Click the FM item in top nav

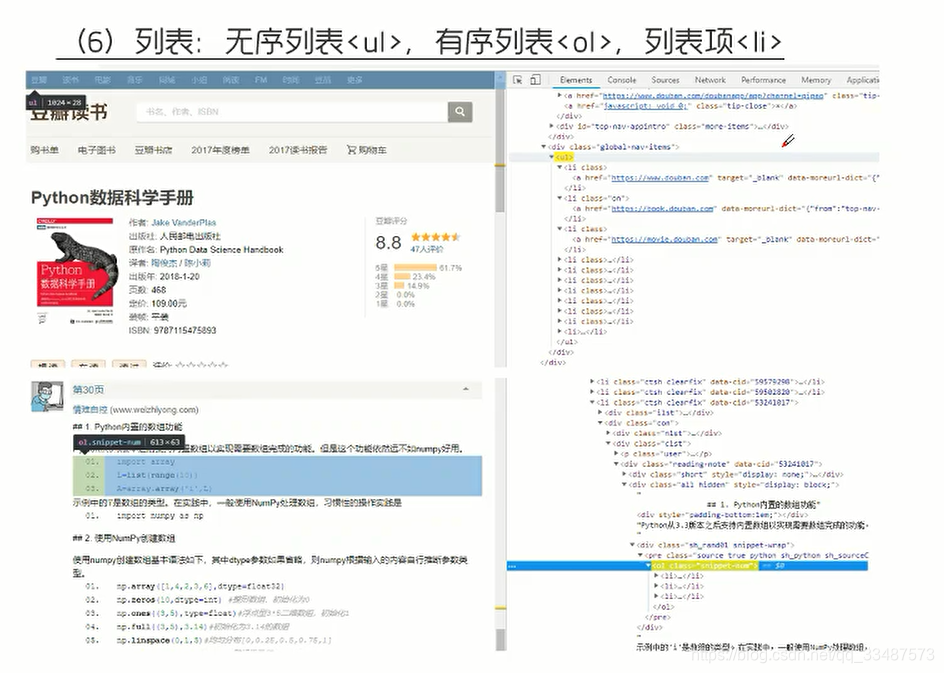coord(261,79)
